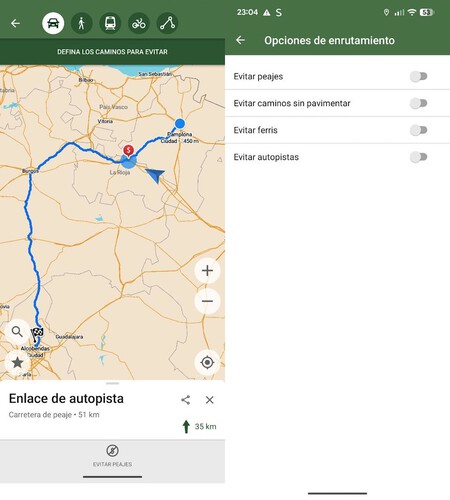
Task: Share the Enlace de autopista place
Action: point(186,400)
